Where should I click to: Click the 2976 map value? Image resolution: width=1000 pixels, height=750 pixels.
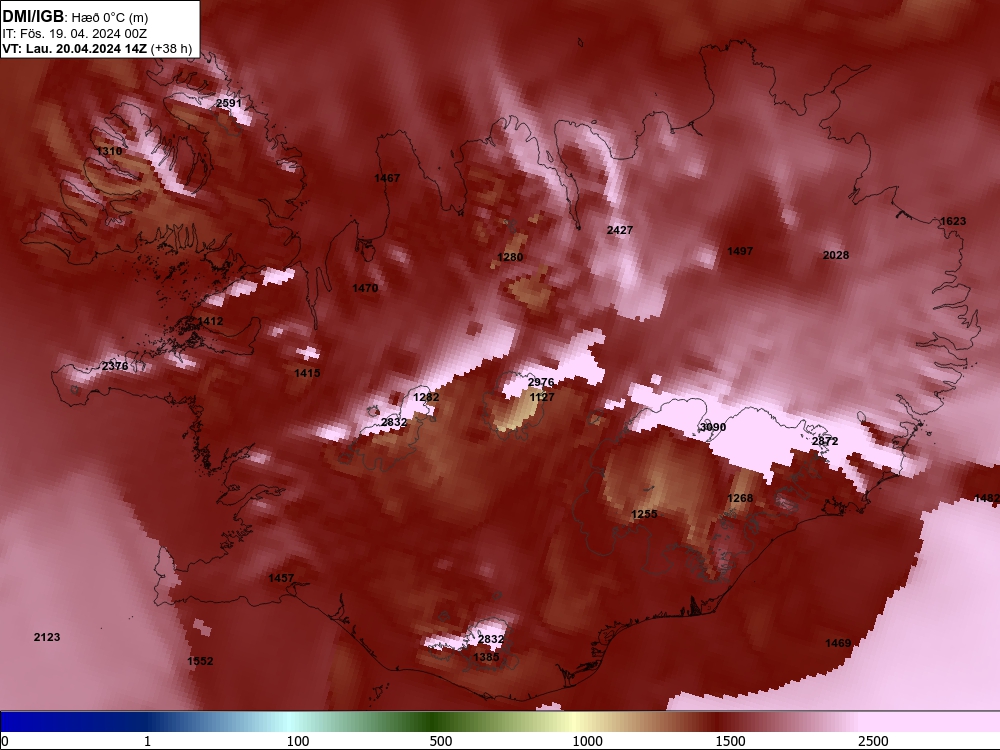(x=541, y=382)
